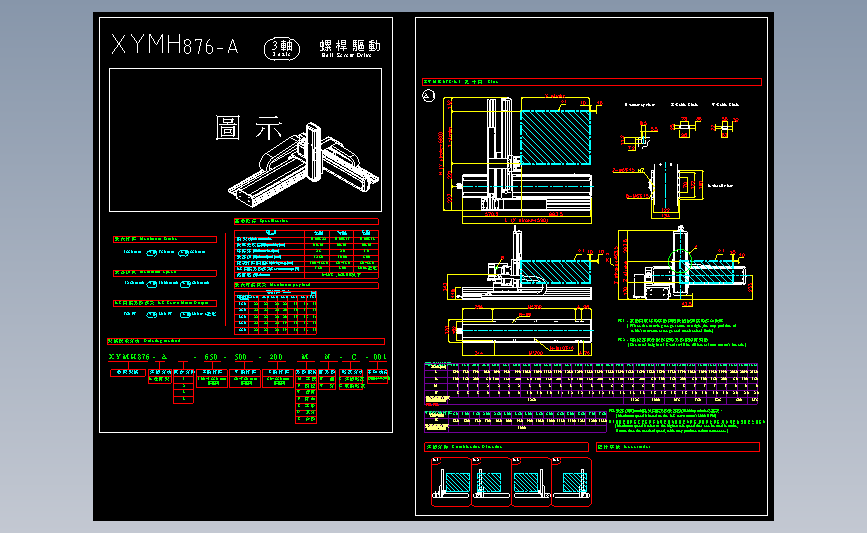Select the first combination direction diagram
The width and height of the screenshot is (867, 533).
(x=451, y=482)
